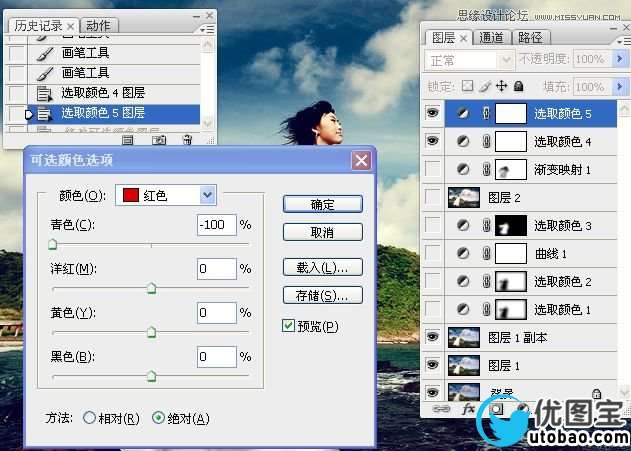Viewport: 631px width, 451px height.
Task: Click adjustment icon of 选取颜色 3 layer
Action: [463, 225]
